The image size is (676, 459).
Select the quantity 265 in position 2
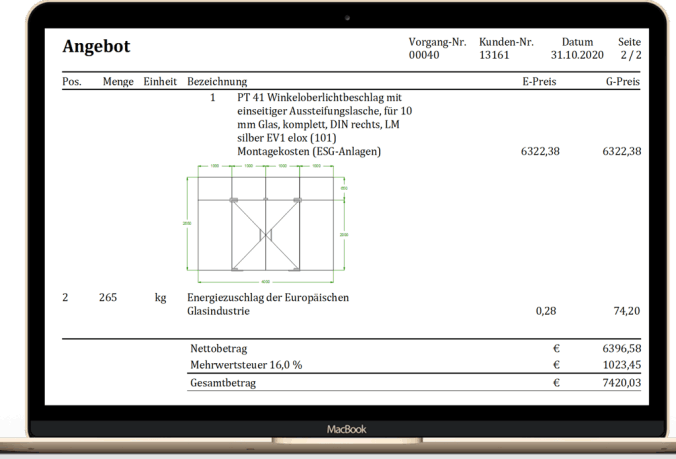click(109, 298)
